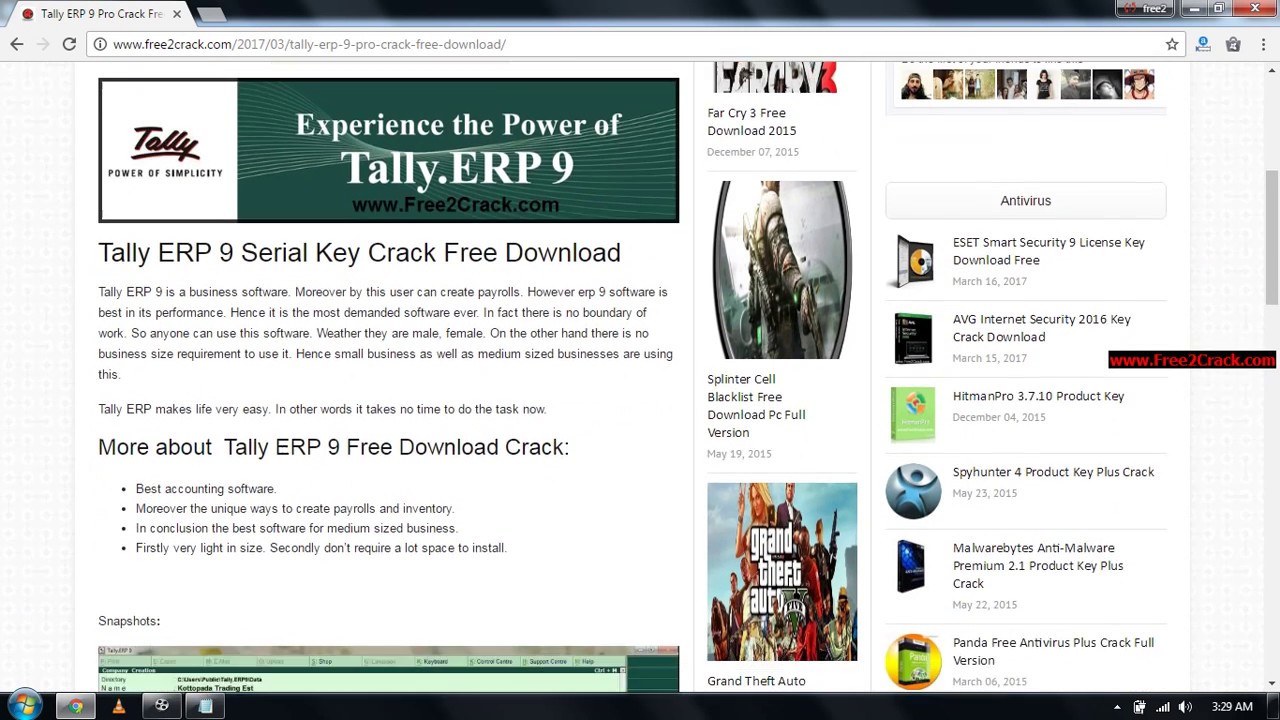
Task: Click the 'Best accounting software.' bullet
Action: (x=206, y=489)
